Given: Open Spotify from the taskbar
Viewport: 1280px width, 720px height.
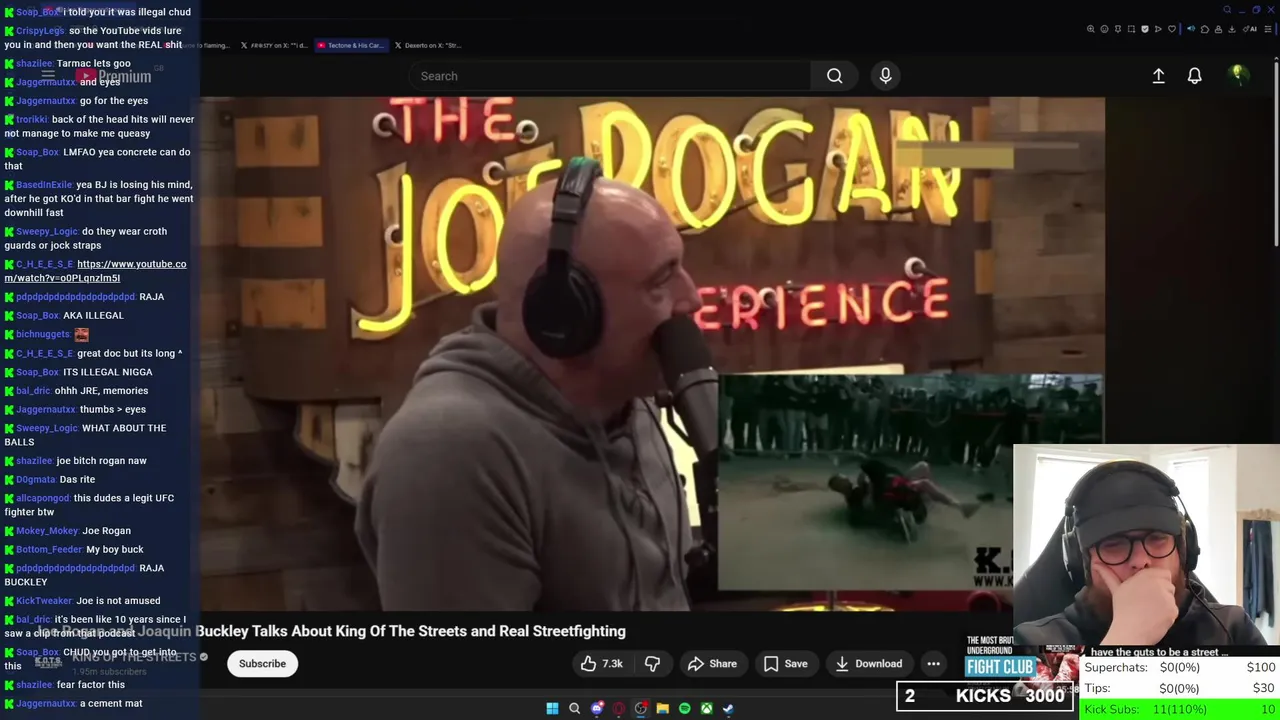Looking at the screenshot, I should [684, 709].
